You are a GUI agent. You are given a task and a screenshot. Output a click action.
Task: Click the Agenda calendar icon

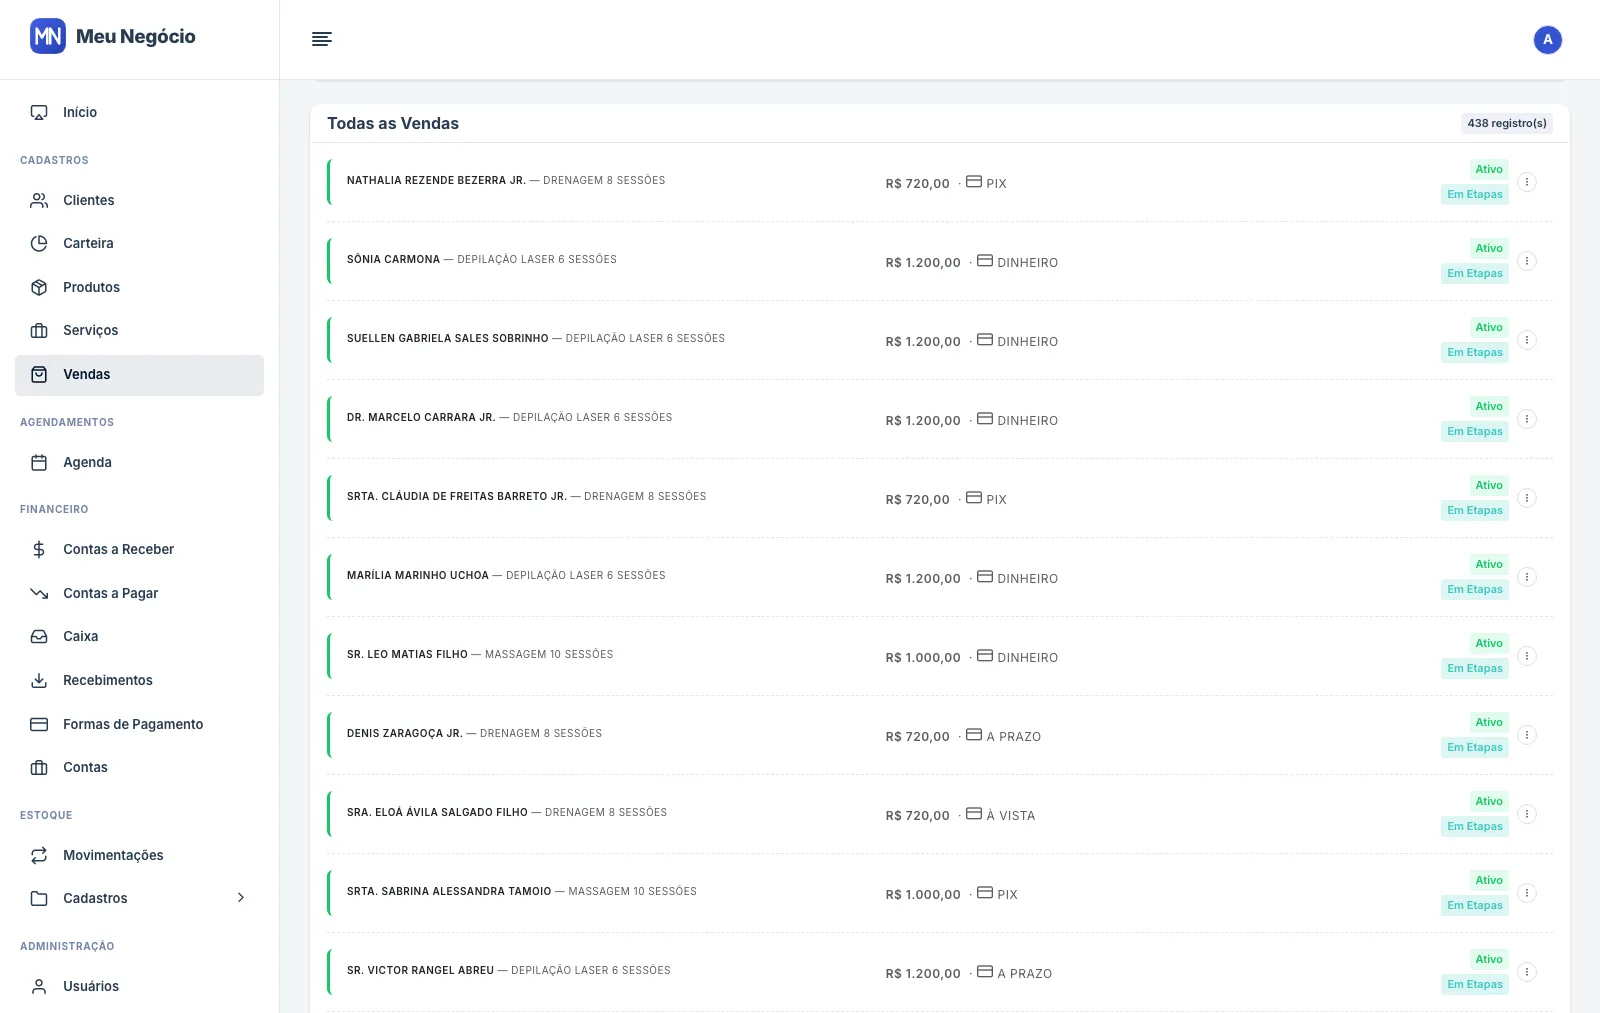coord(39,462)
